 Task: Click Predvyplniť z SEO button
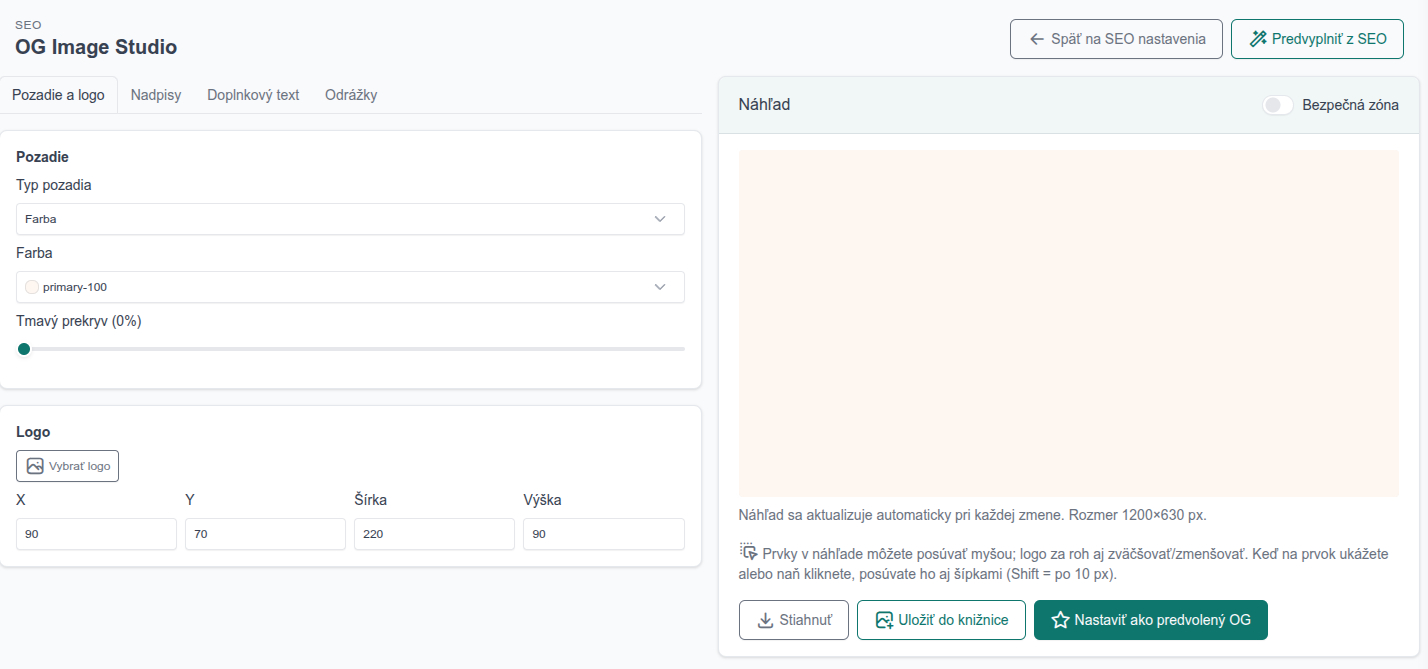(x=1317, y=40)
